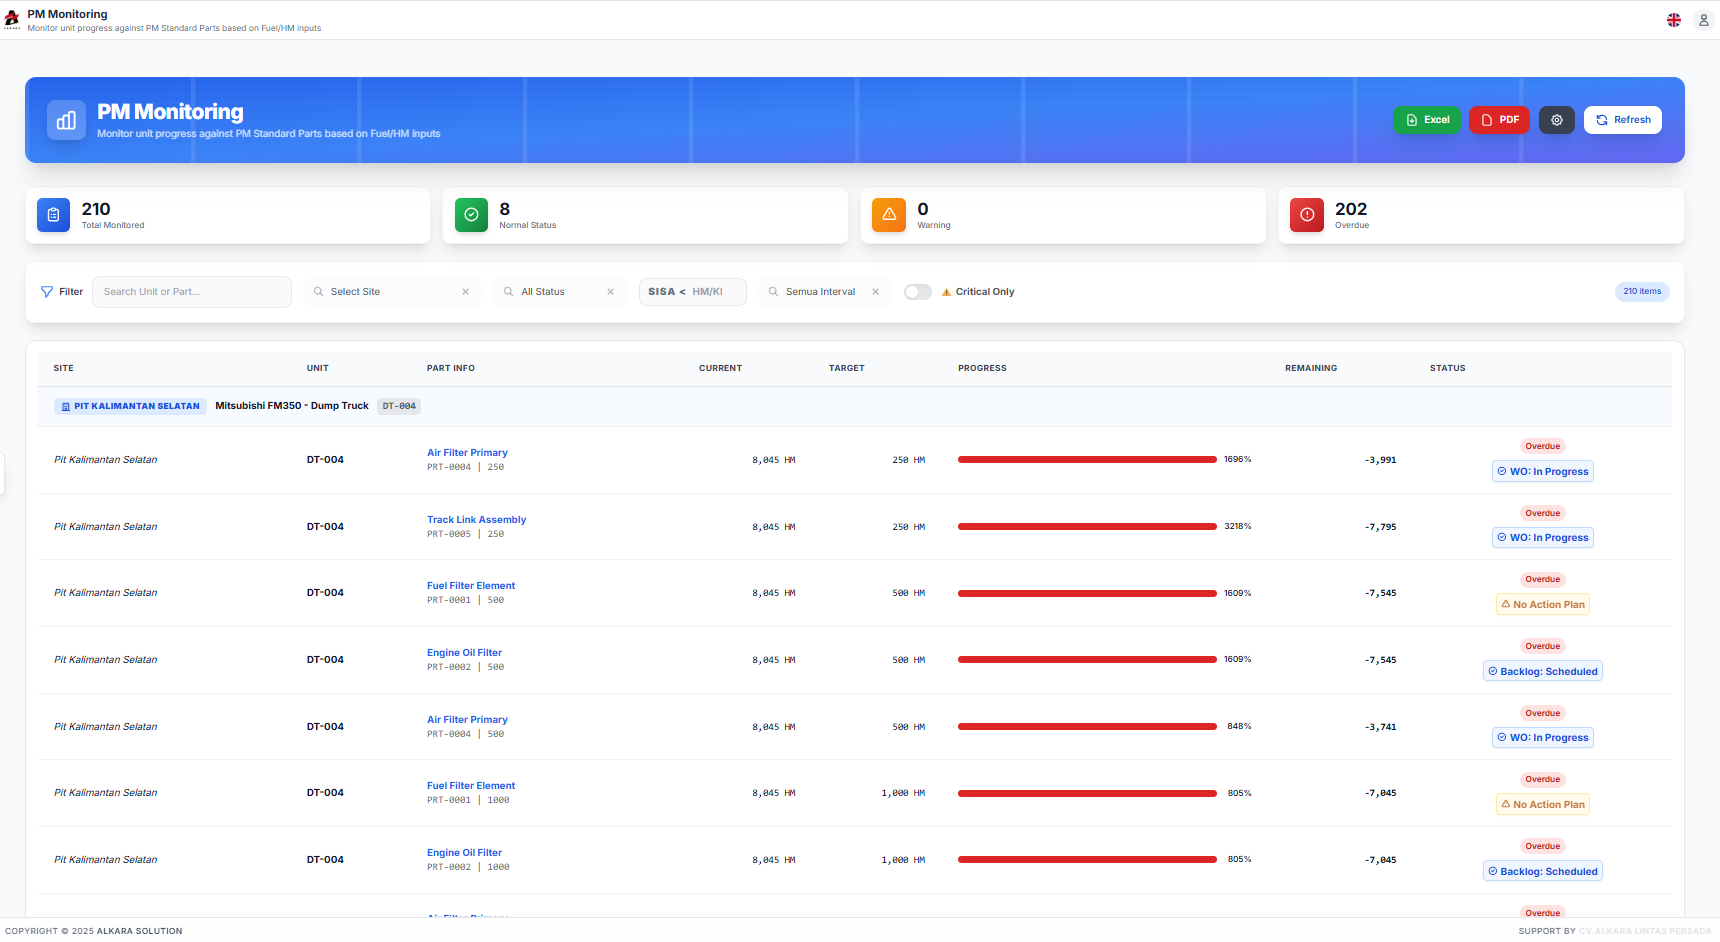Click the orange Warning triangle icon

888,215
